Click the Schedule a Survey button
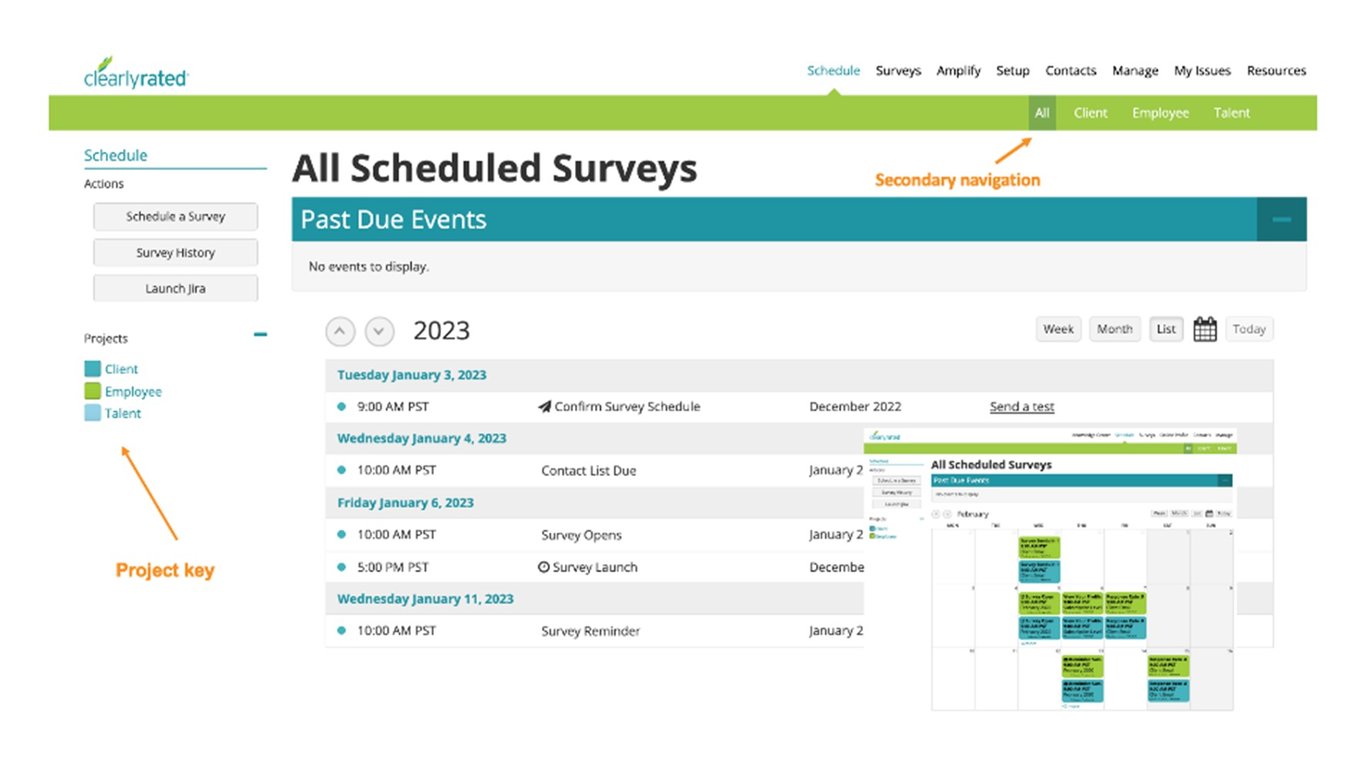This screenshot has height=760, width=1366. point(175,216)
